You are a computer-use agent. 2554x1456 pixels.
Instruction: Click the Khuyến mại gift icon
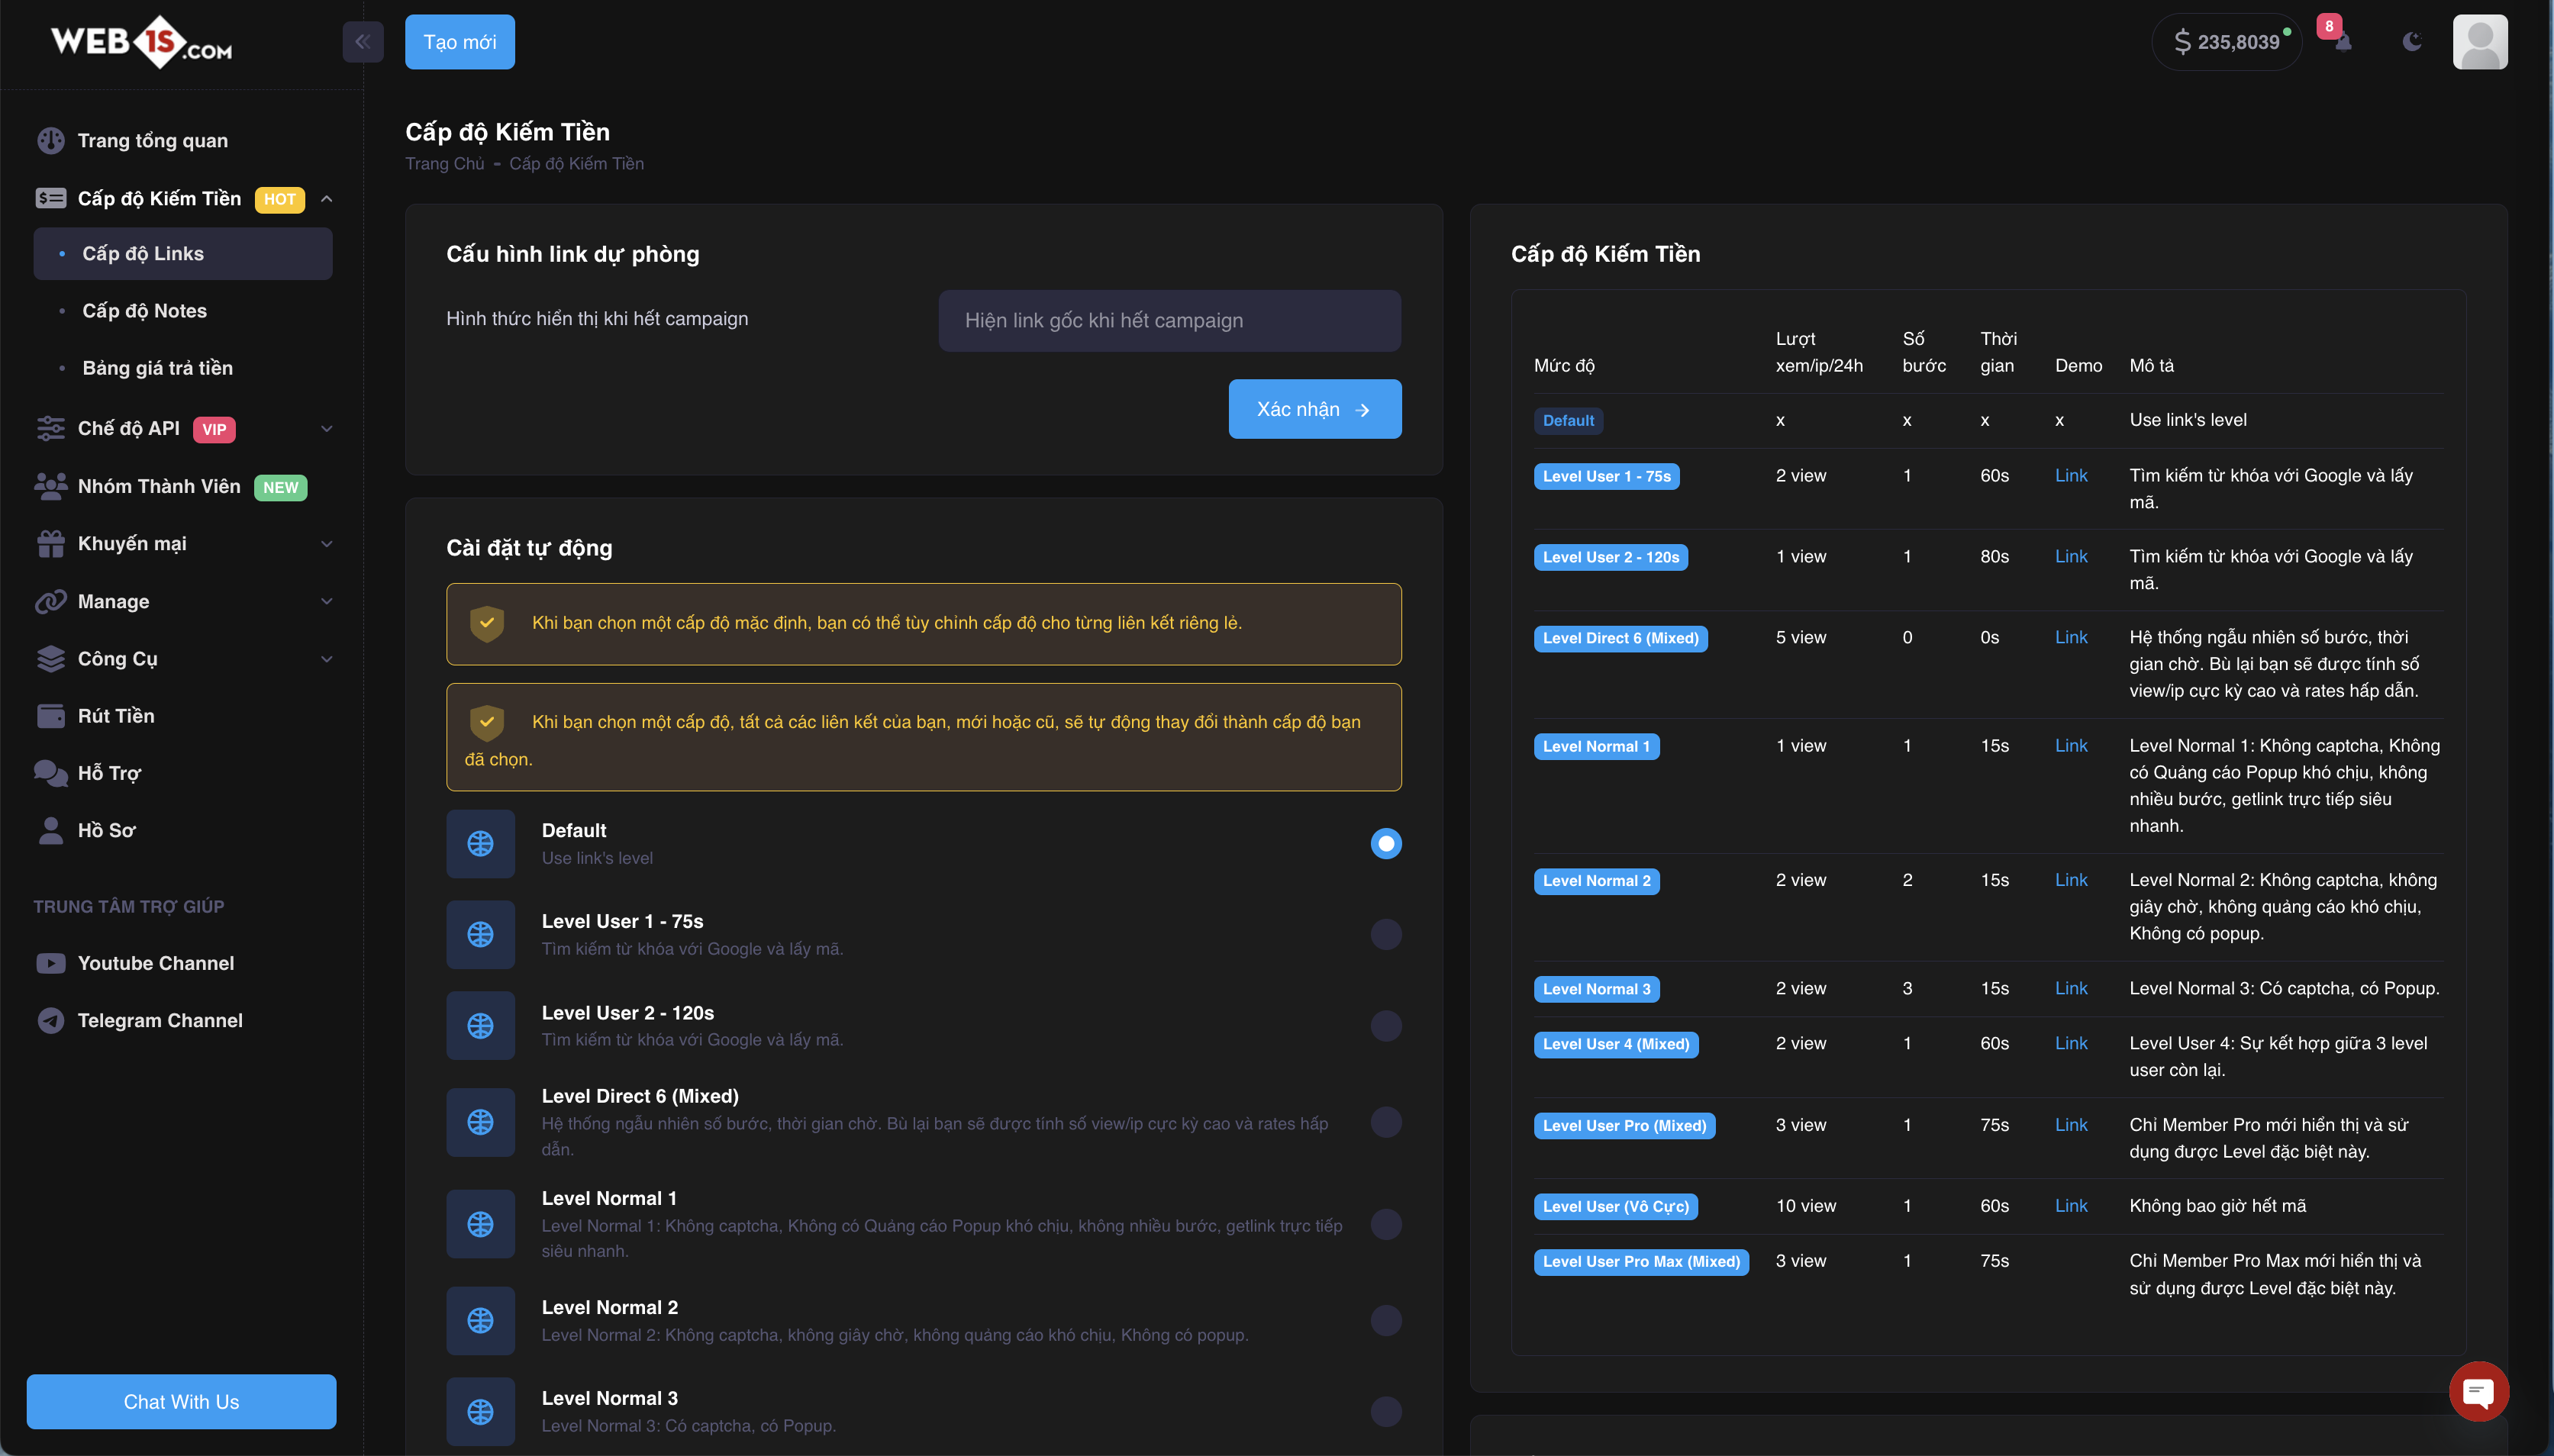[x=51, y=543]
